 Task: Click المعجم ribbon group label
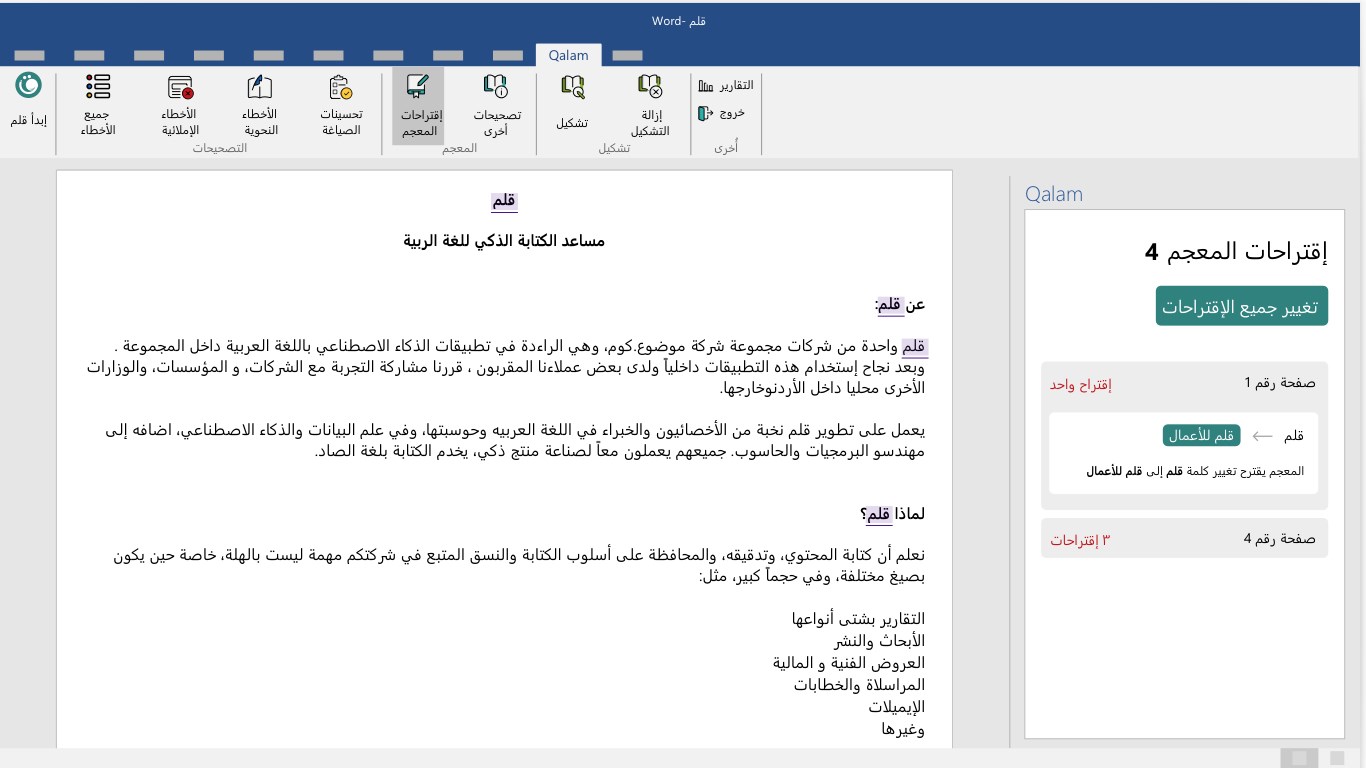[x=459, y=148]
